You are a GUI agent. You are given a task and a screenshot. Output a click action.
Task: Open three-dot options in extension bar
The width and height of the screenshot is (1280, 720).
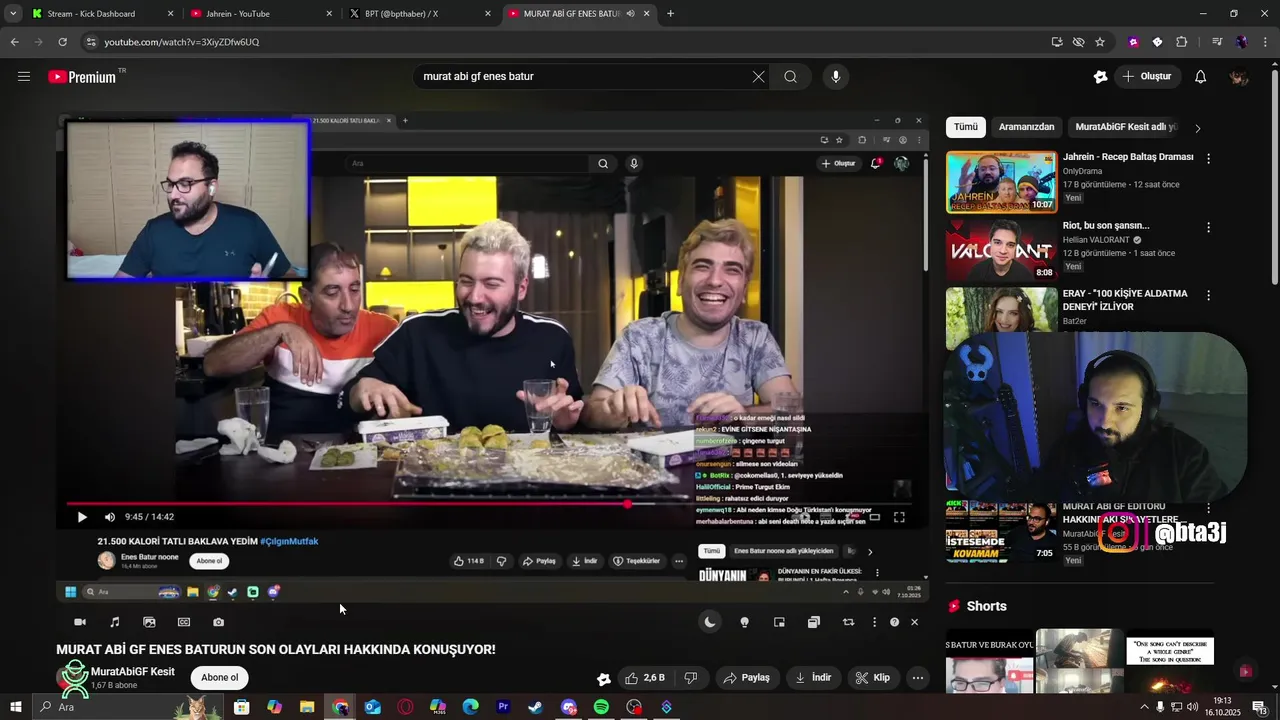tap(874, 622)
